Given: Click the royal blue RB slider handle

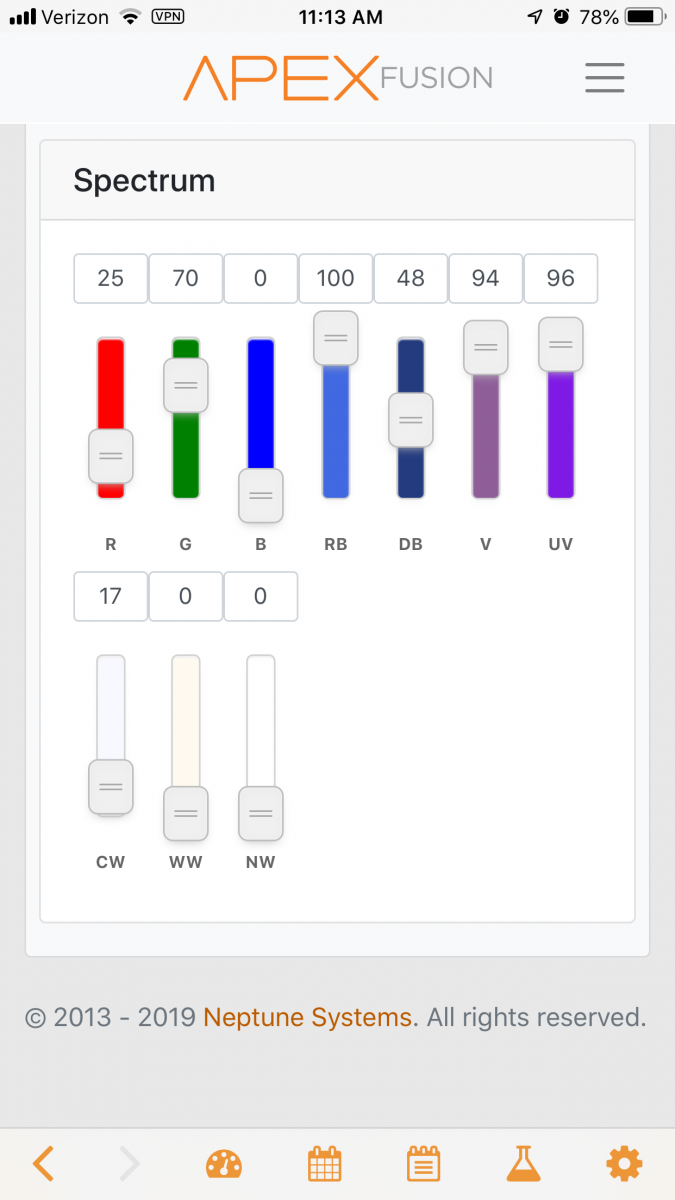Looking at the screenshot, I should 336,338.
